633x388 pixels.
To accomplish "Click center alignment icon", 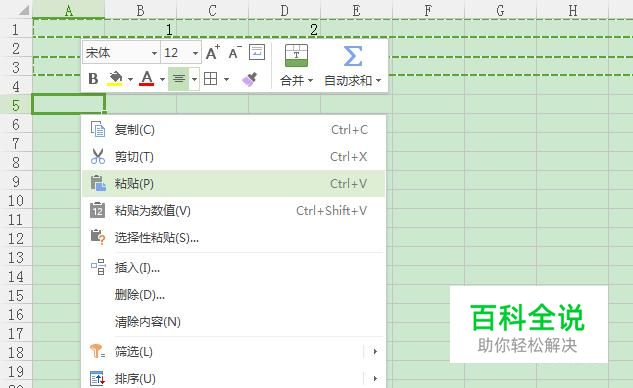I will tap(178, 78).
